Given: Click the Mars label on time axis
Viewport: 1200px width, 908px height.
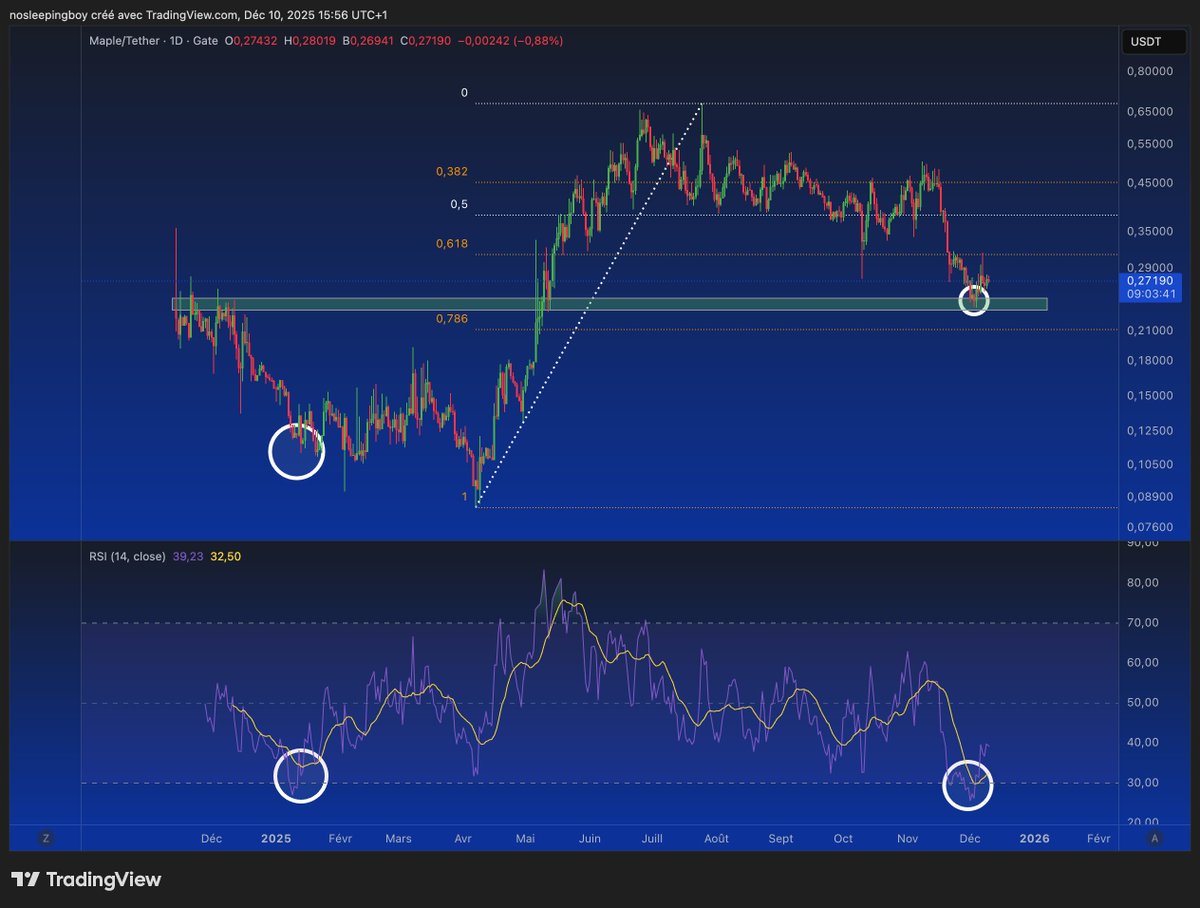Looking at the screenshot, I should (398, 839).
